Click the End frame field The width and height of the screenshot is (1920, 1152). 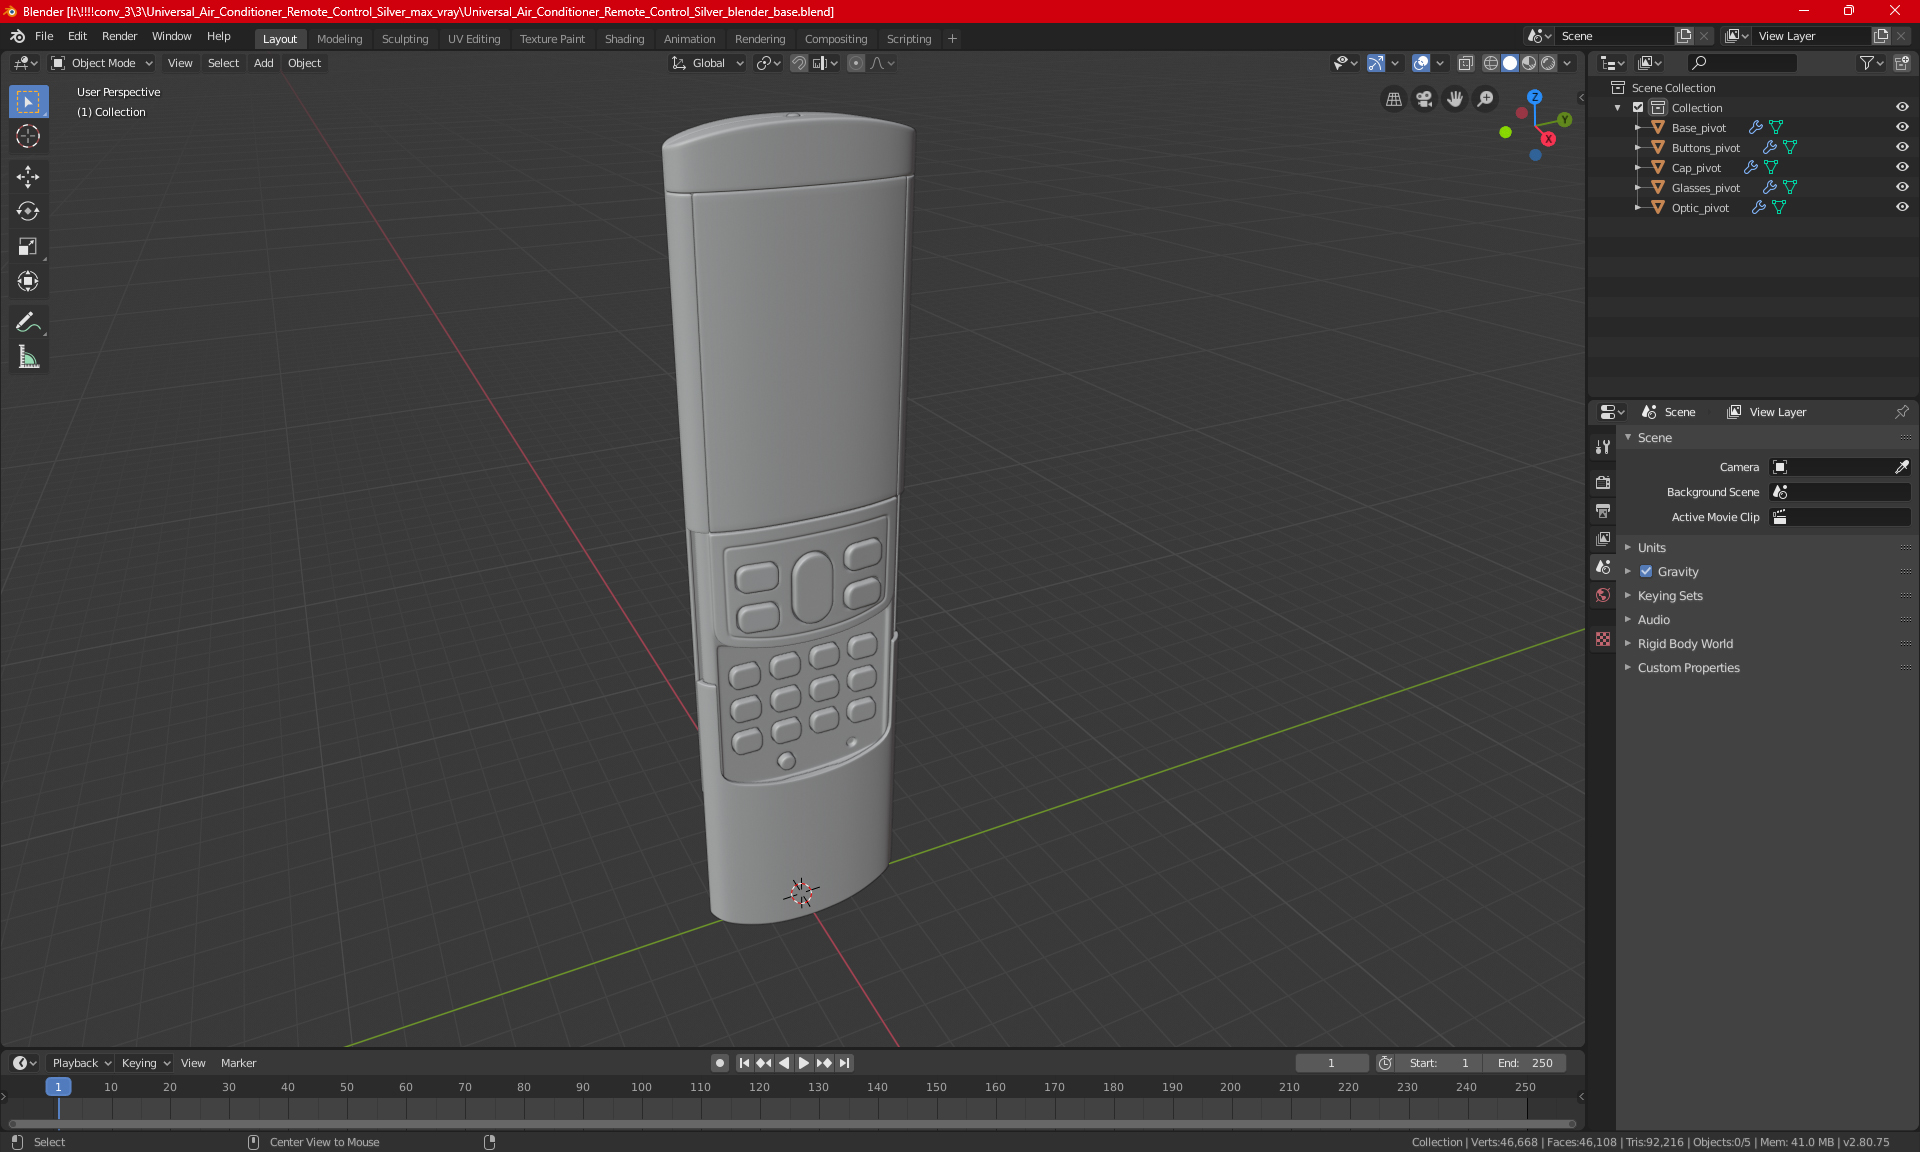pyautogui.click(x=1525, y=1063)
